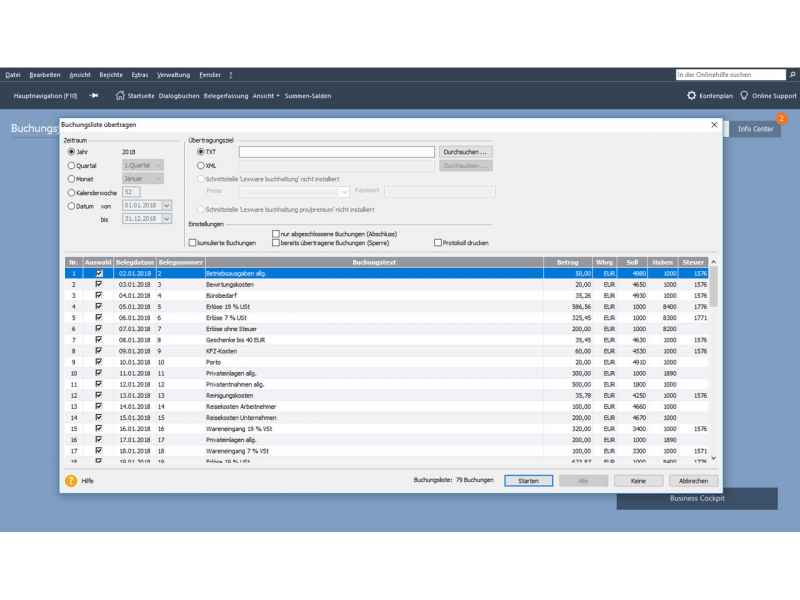Uncheck Auswahl for Bürobedarf row
800x600 pixels.
(98, 295)
